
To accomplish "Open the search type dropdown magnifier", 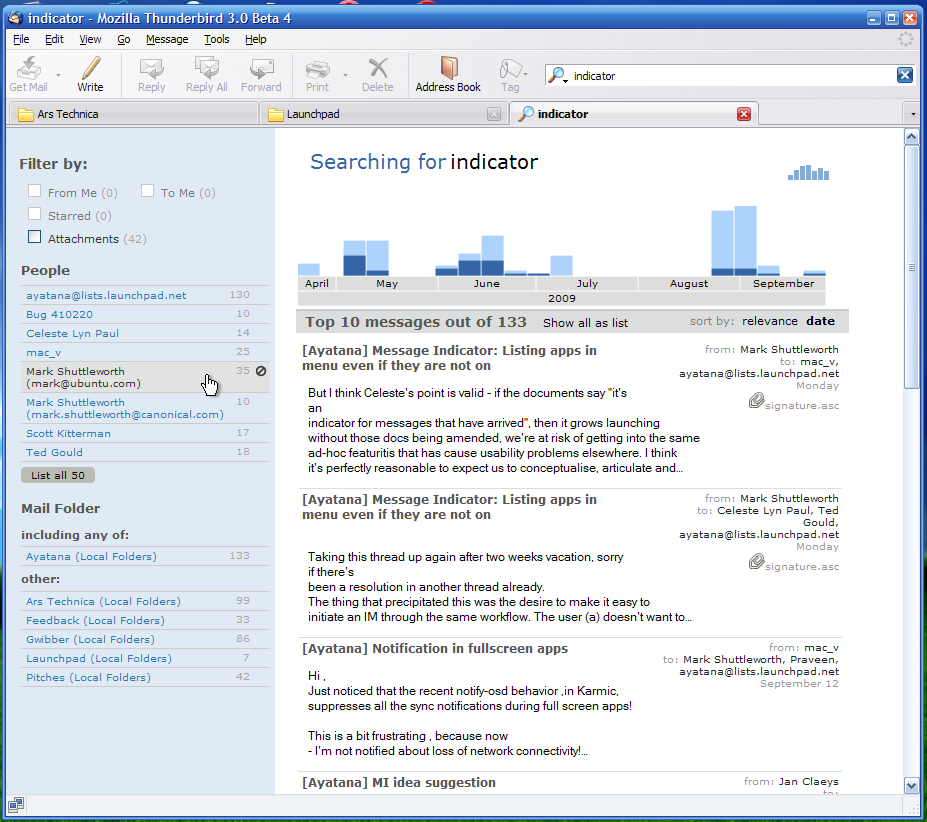I will 557,76.
